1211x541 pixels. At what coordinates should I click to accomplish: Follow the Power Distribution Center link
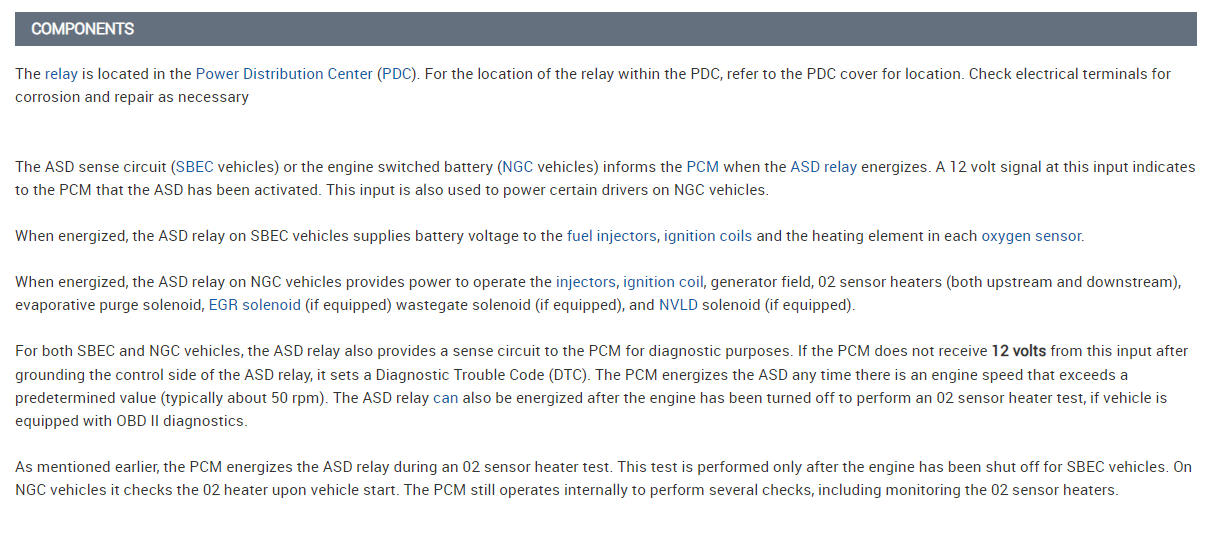(284, 74)
